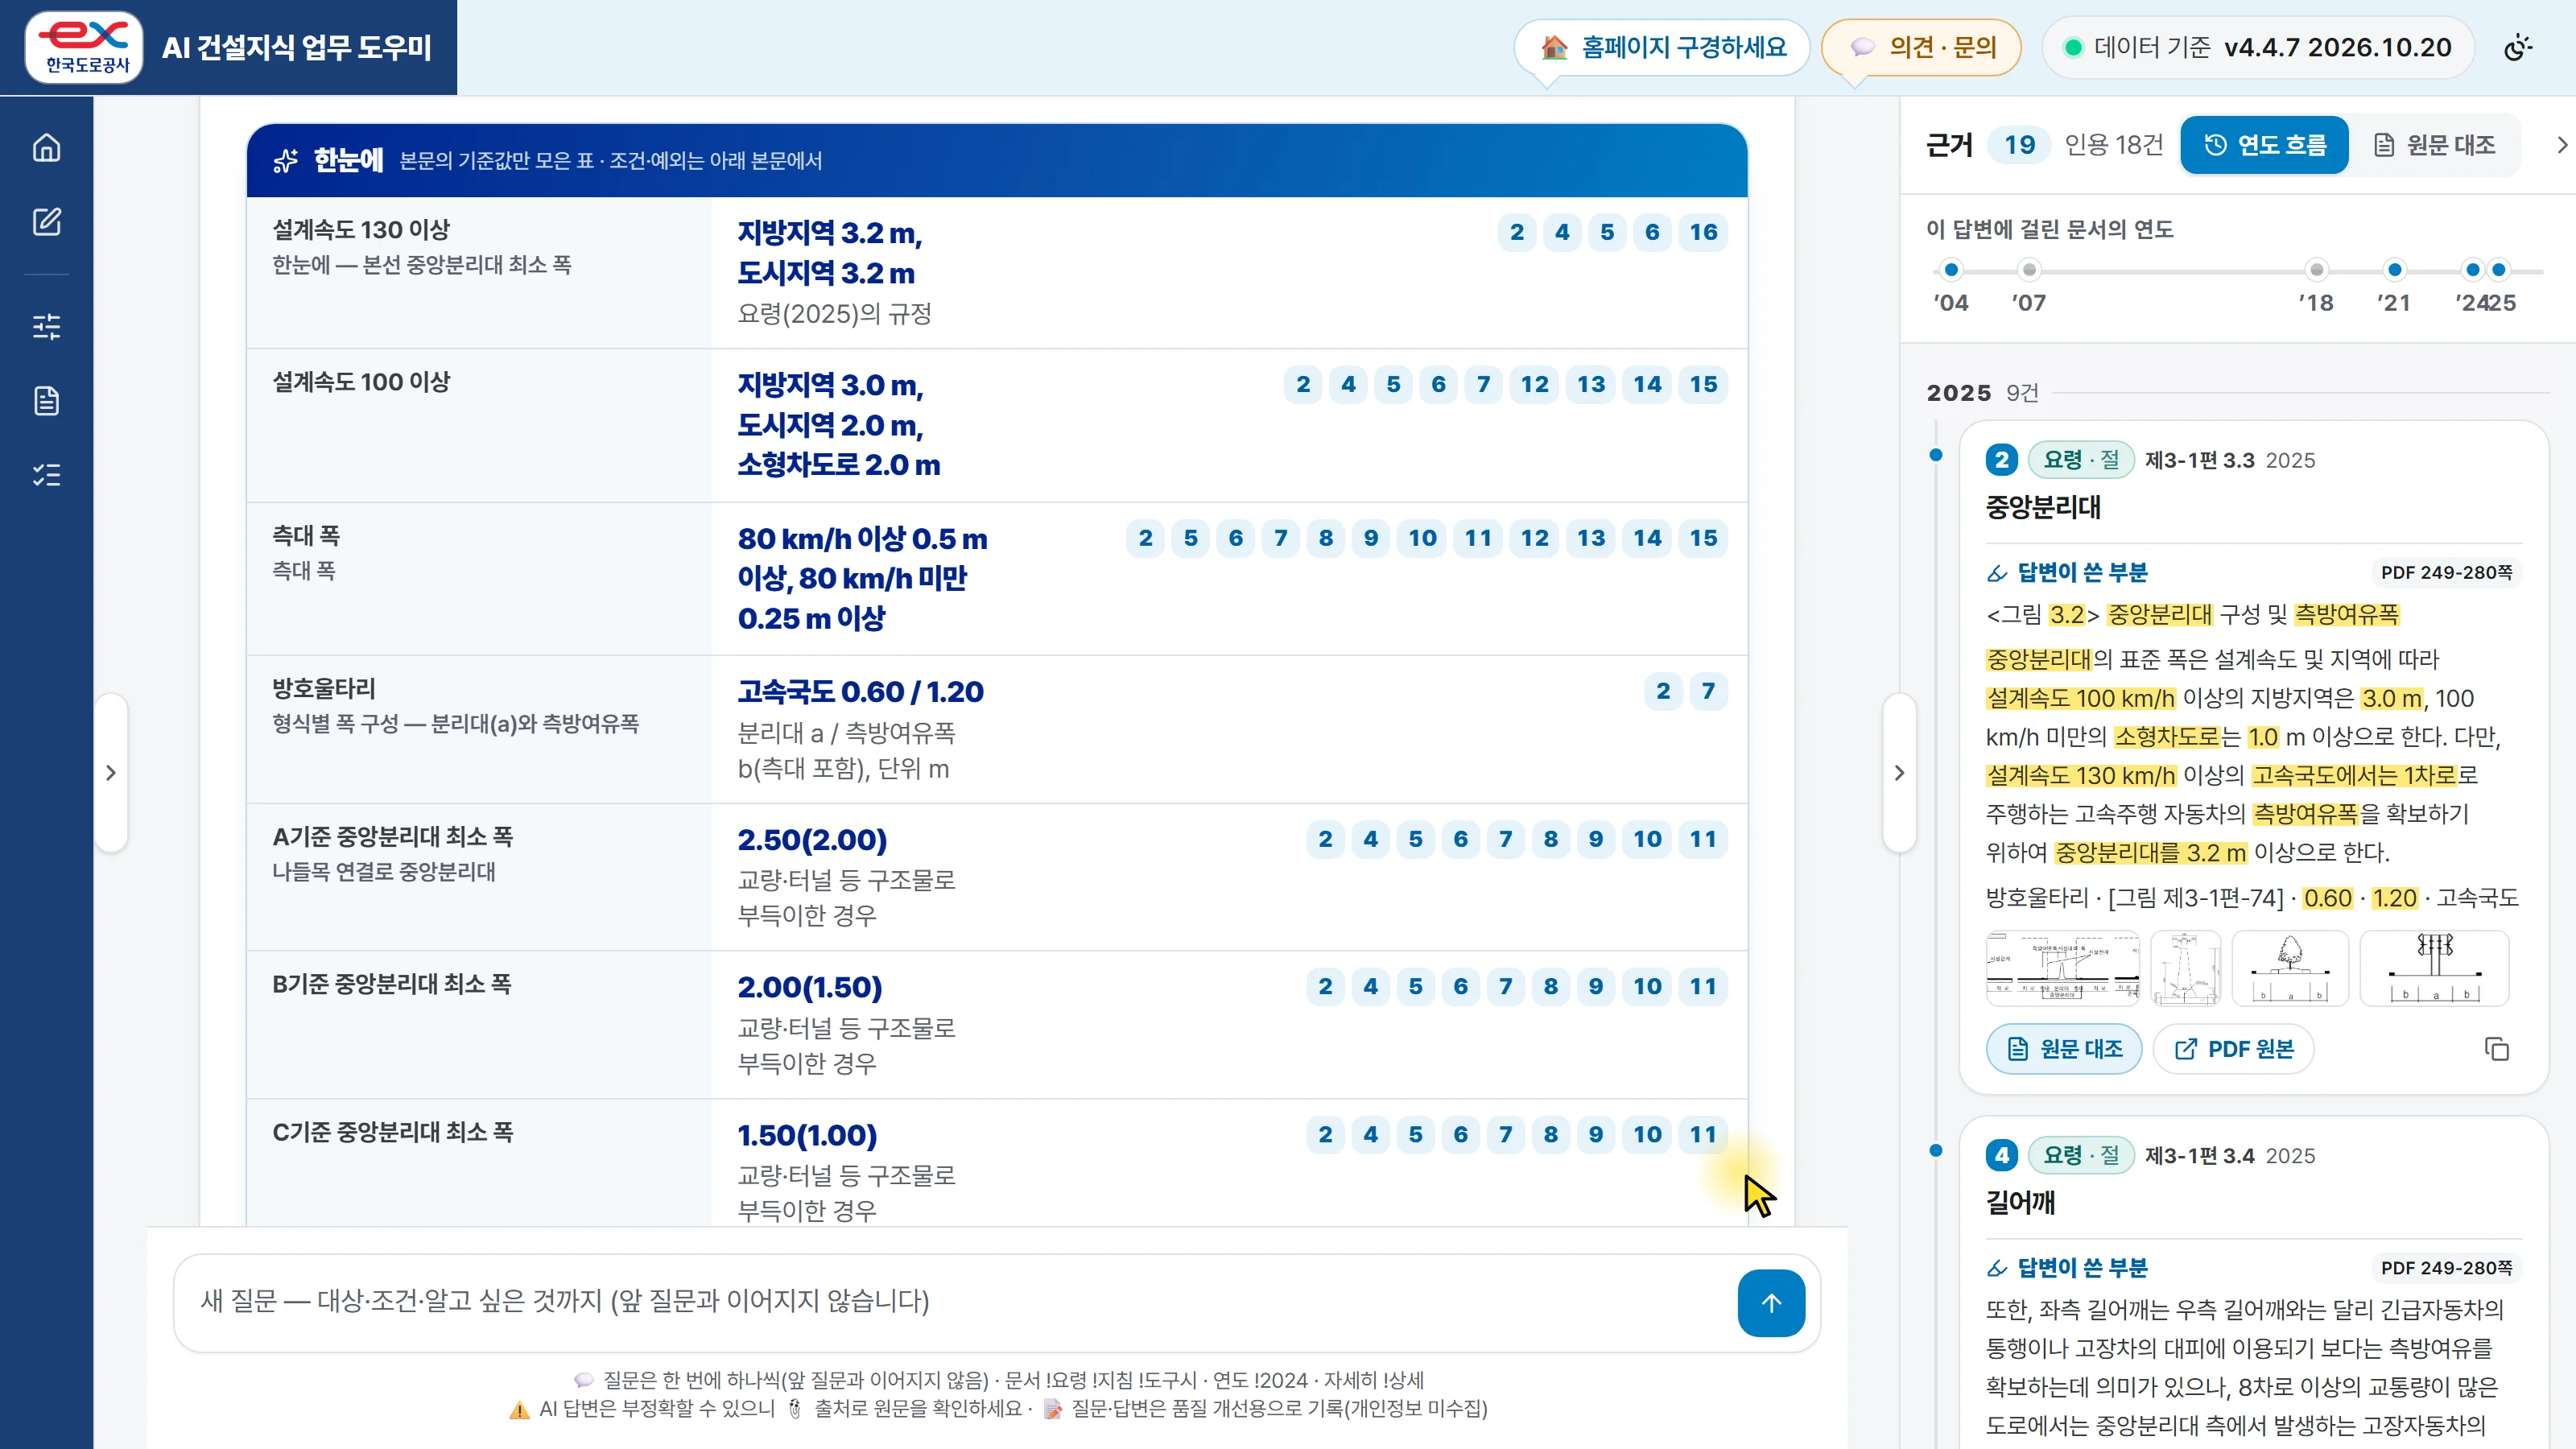This screenshot has width=2576, height=1449.
Task: Click the chevron at far right of tabs
Action: [2561, 145]
